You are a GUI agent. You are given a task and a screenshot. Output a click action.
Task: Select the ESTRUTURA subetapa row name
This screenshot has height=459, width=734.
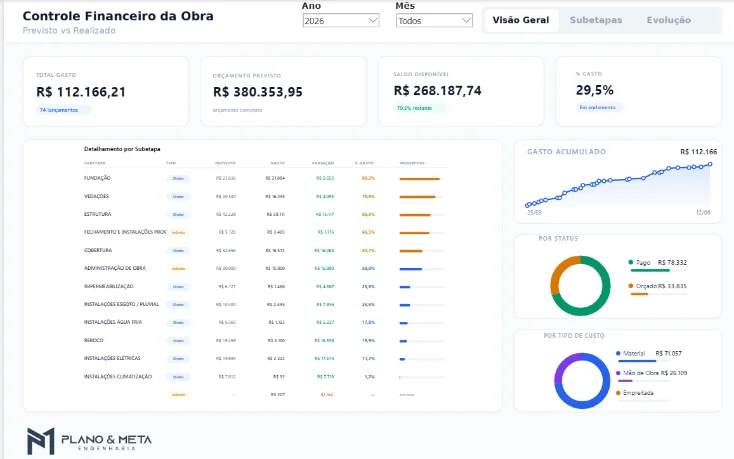coord(98,214)
